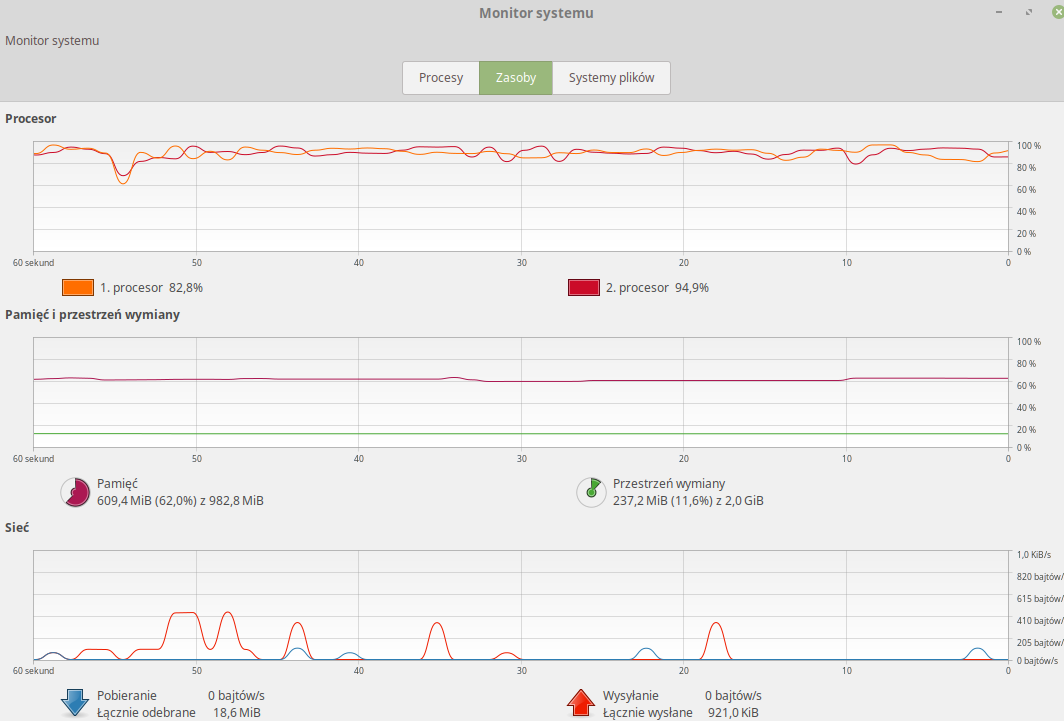This screenshot has width=1064, height=721.
Task: Open the Systemy plików tab
Action: (611, 78)
